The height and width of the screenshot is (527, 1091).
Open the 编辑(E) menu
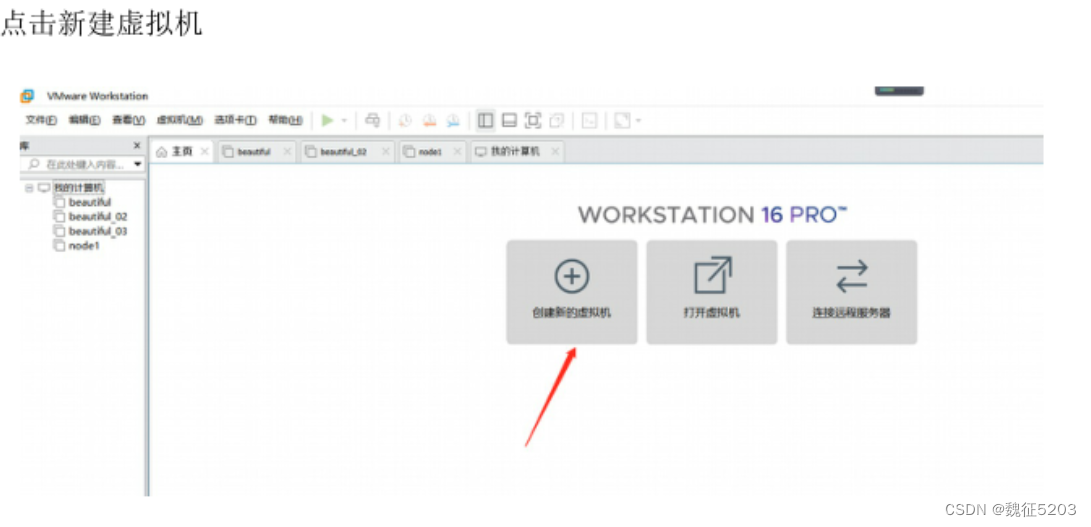point(84,120)
